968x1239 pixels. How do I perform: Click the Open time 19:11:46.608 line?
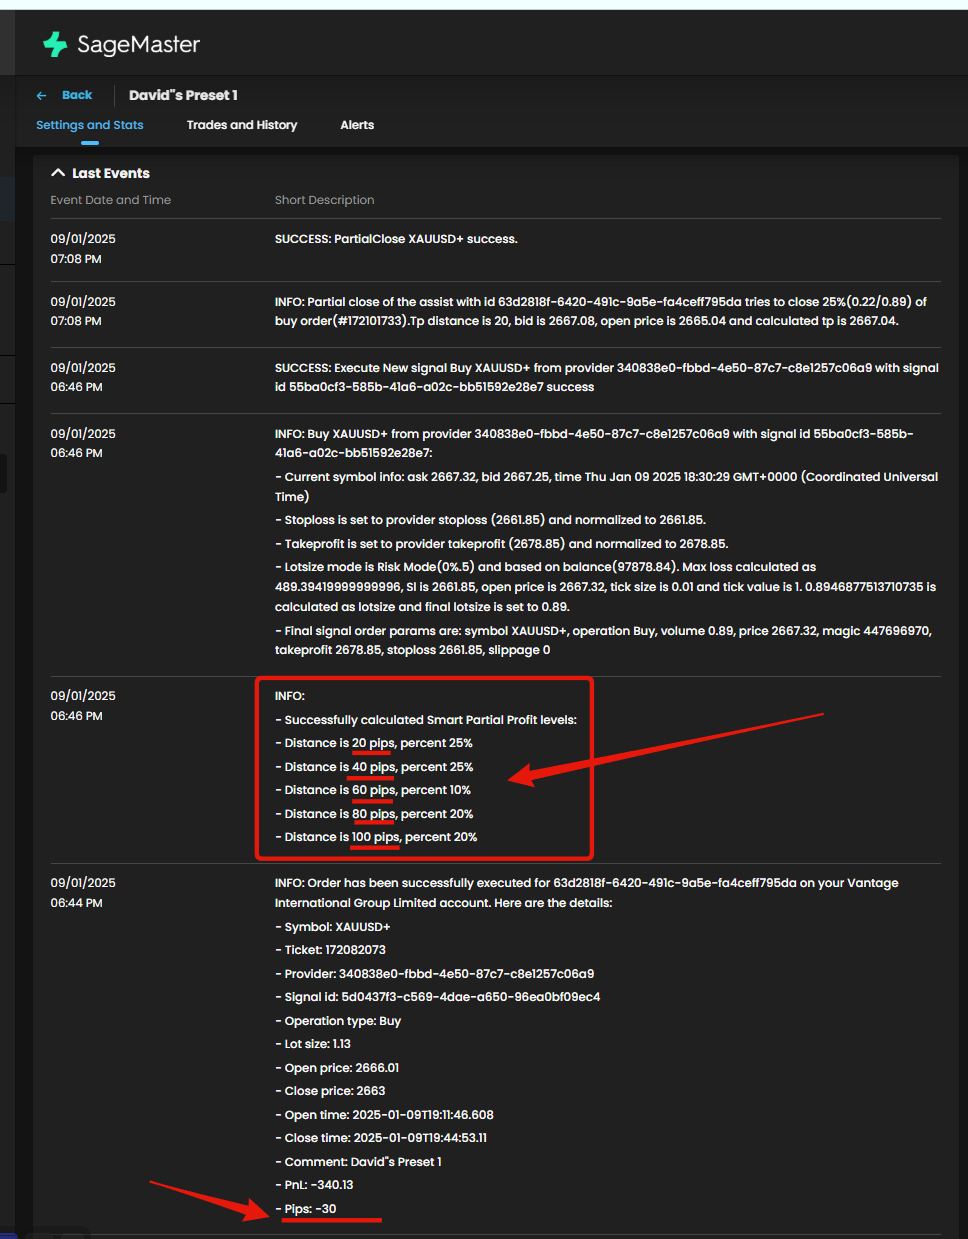point(384,1115)
